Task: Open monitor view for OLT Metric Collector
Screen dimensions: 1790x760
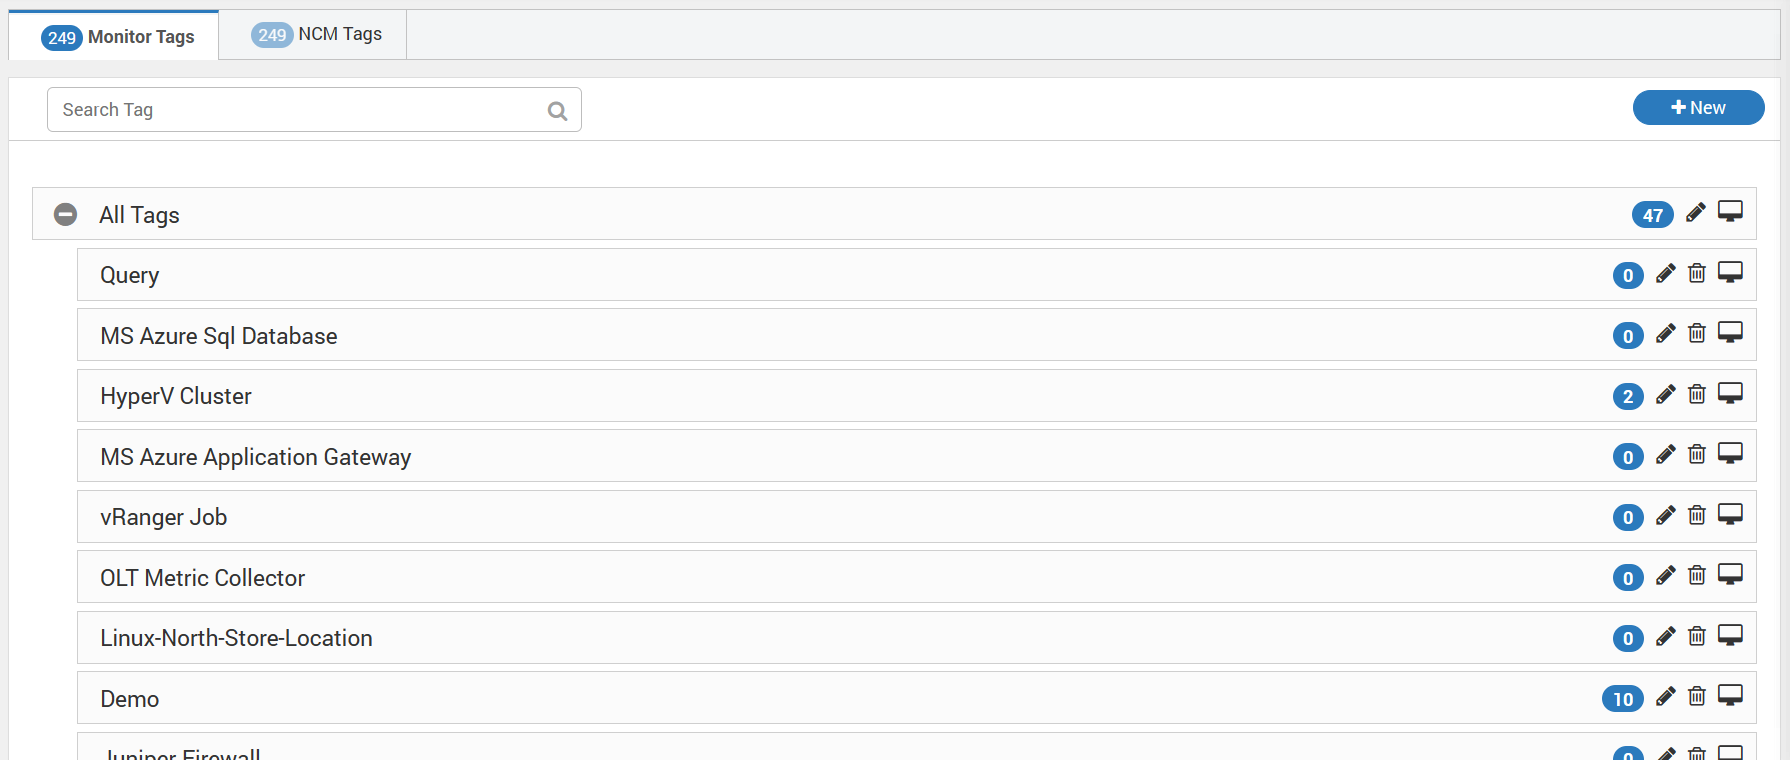Action: point(1730,575)
